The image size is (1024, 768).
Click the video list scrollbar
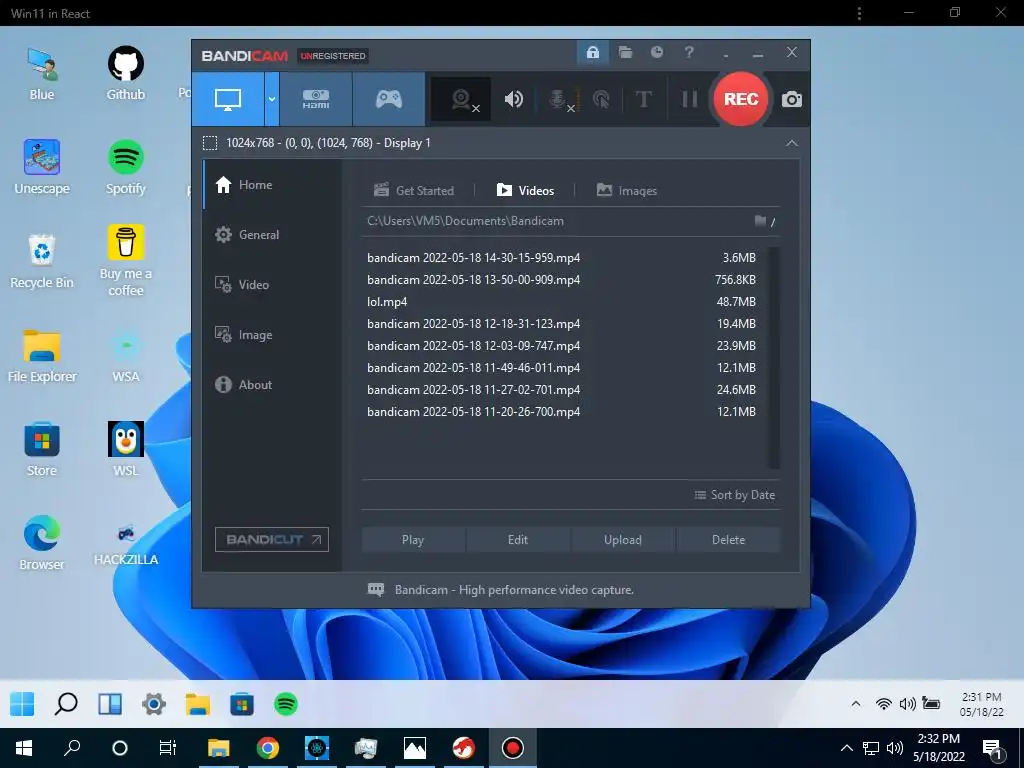(x=774, y=358)
